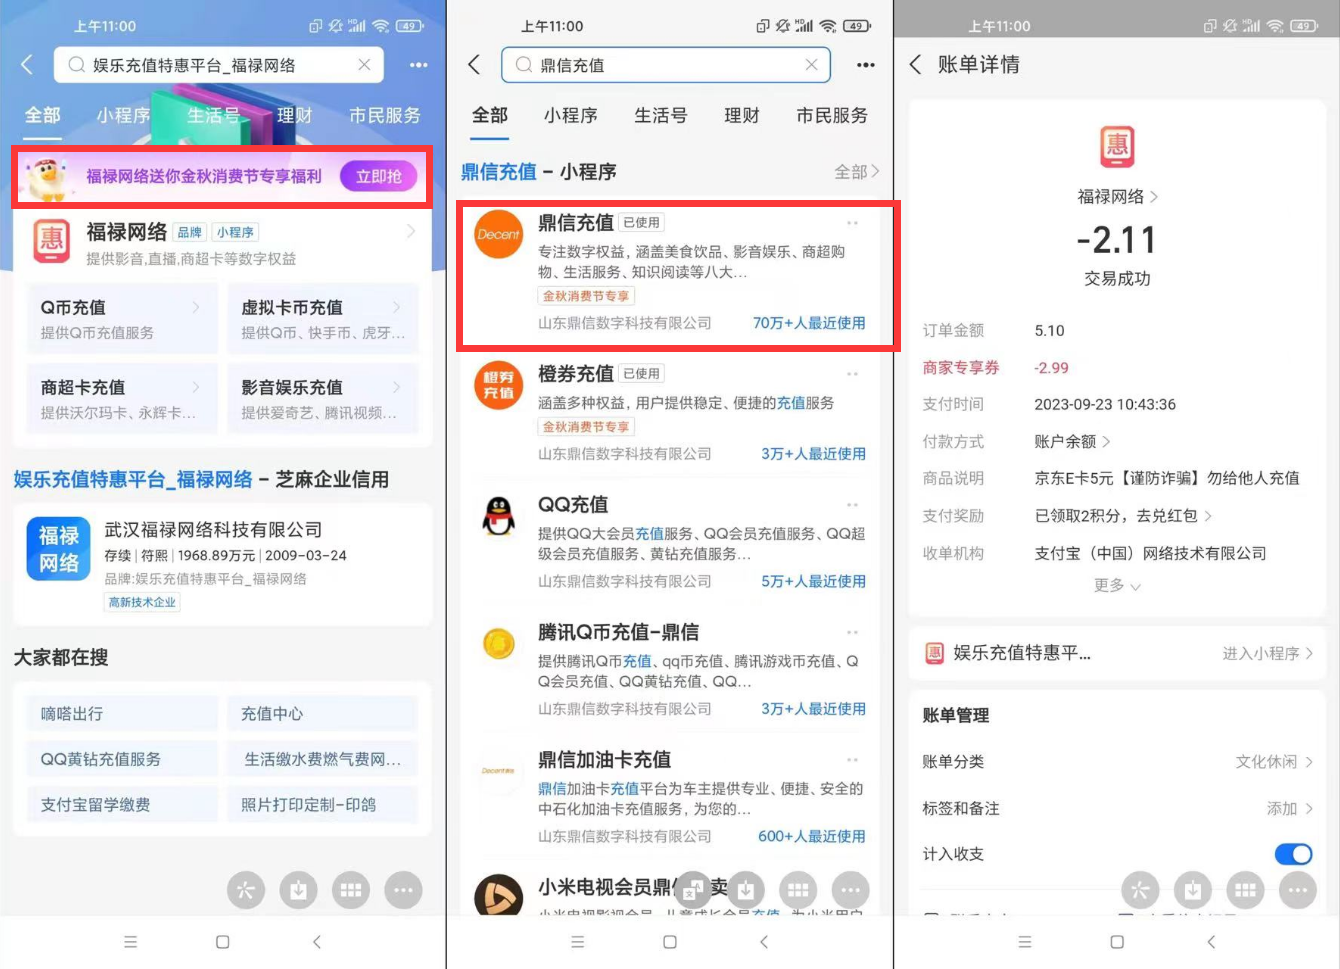Open options dots for 鼎信加油卡充值
This screenshot has height=969, width=1340.
coord(853,760)
